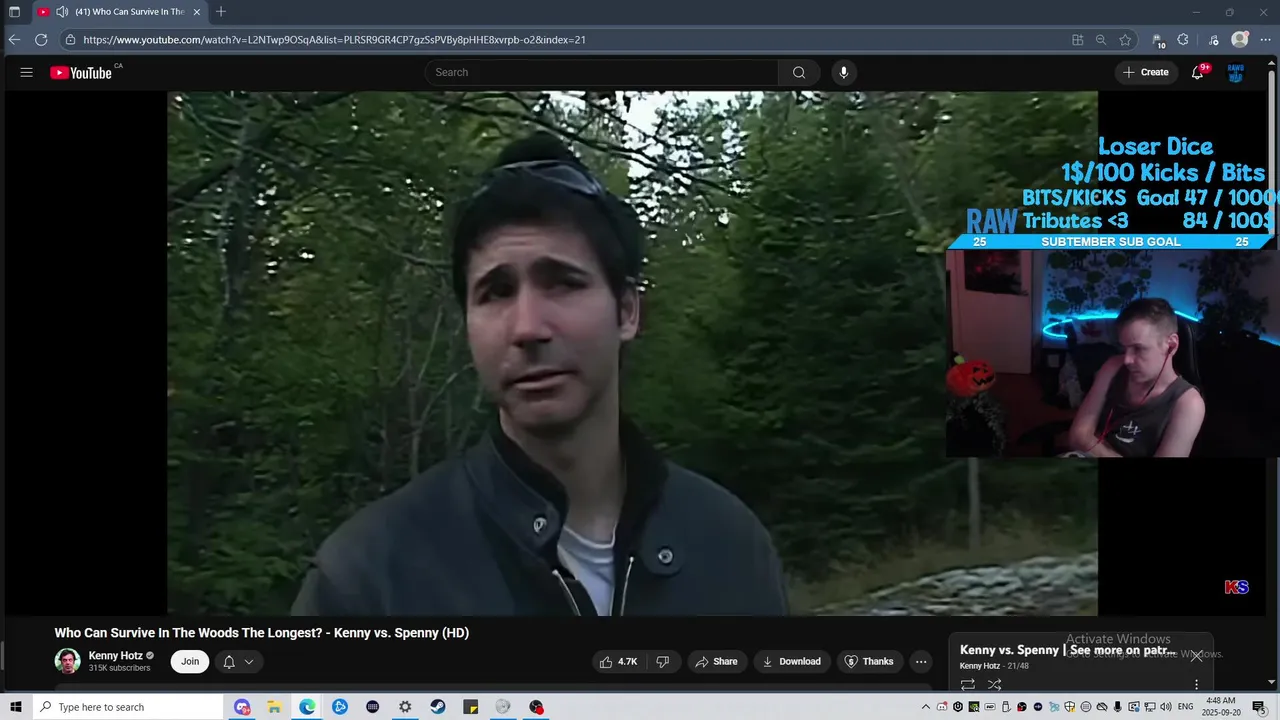Select the 315K subscribers text

tap(120, 668)
